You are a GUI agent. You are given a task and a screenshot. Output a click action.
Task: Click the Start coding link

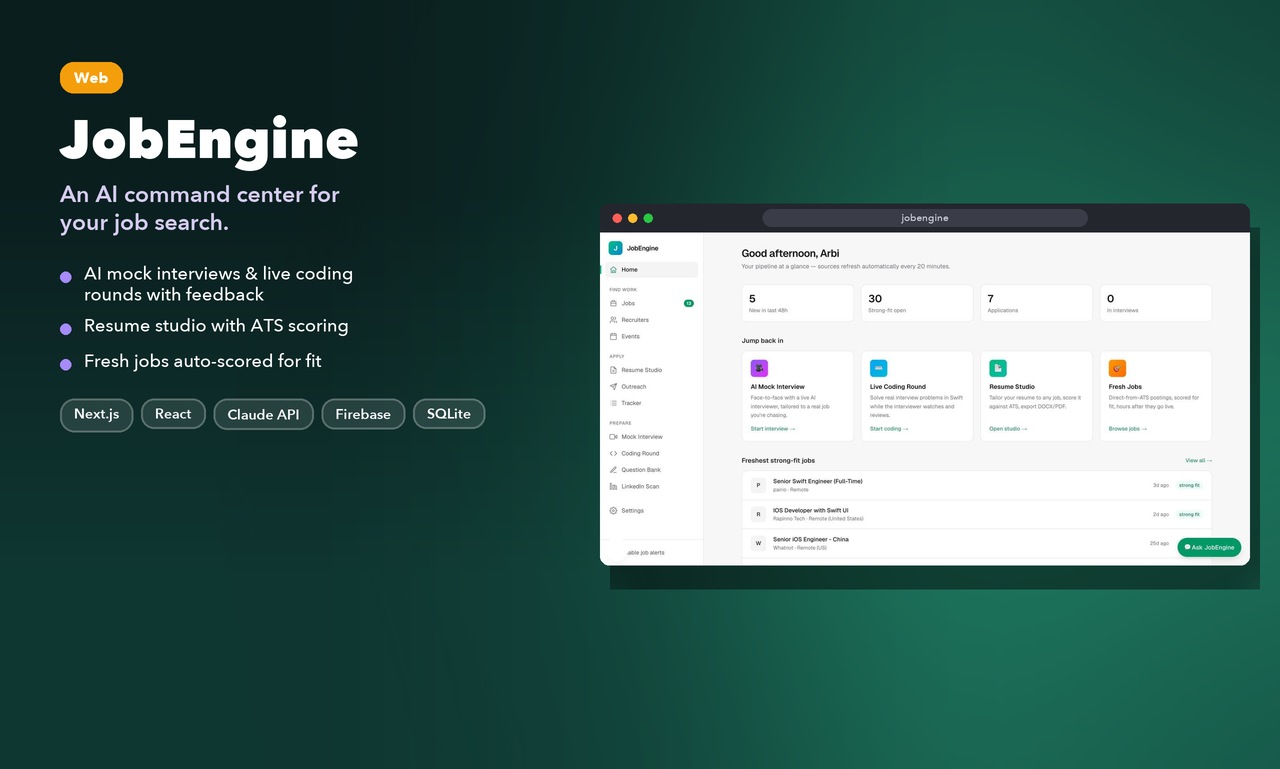click(x=889, y=429)
